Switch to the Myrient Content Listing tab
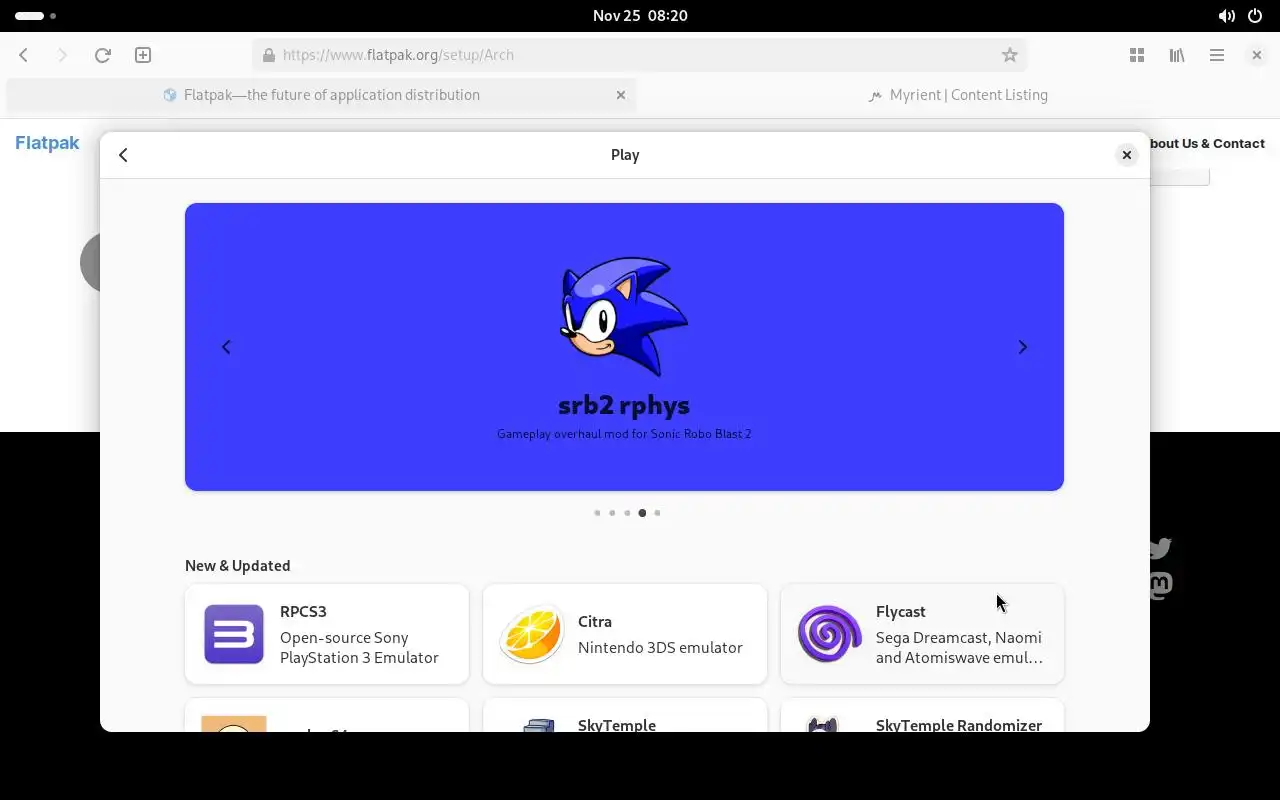1280x800 pixels. tap(957, 95)
